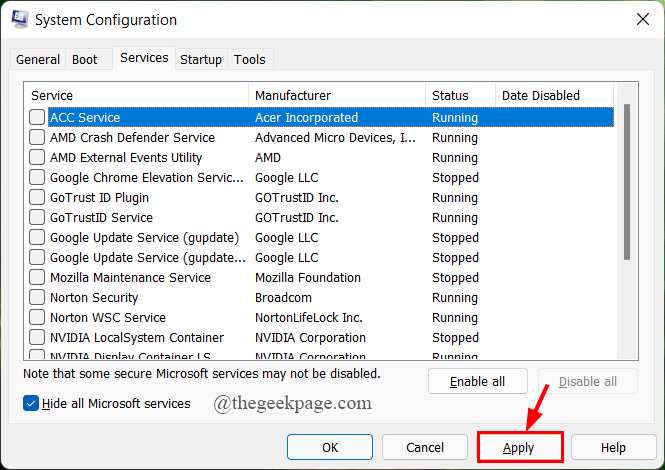Click the System Configuration title bar icon

click(20, 20)
